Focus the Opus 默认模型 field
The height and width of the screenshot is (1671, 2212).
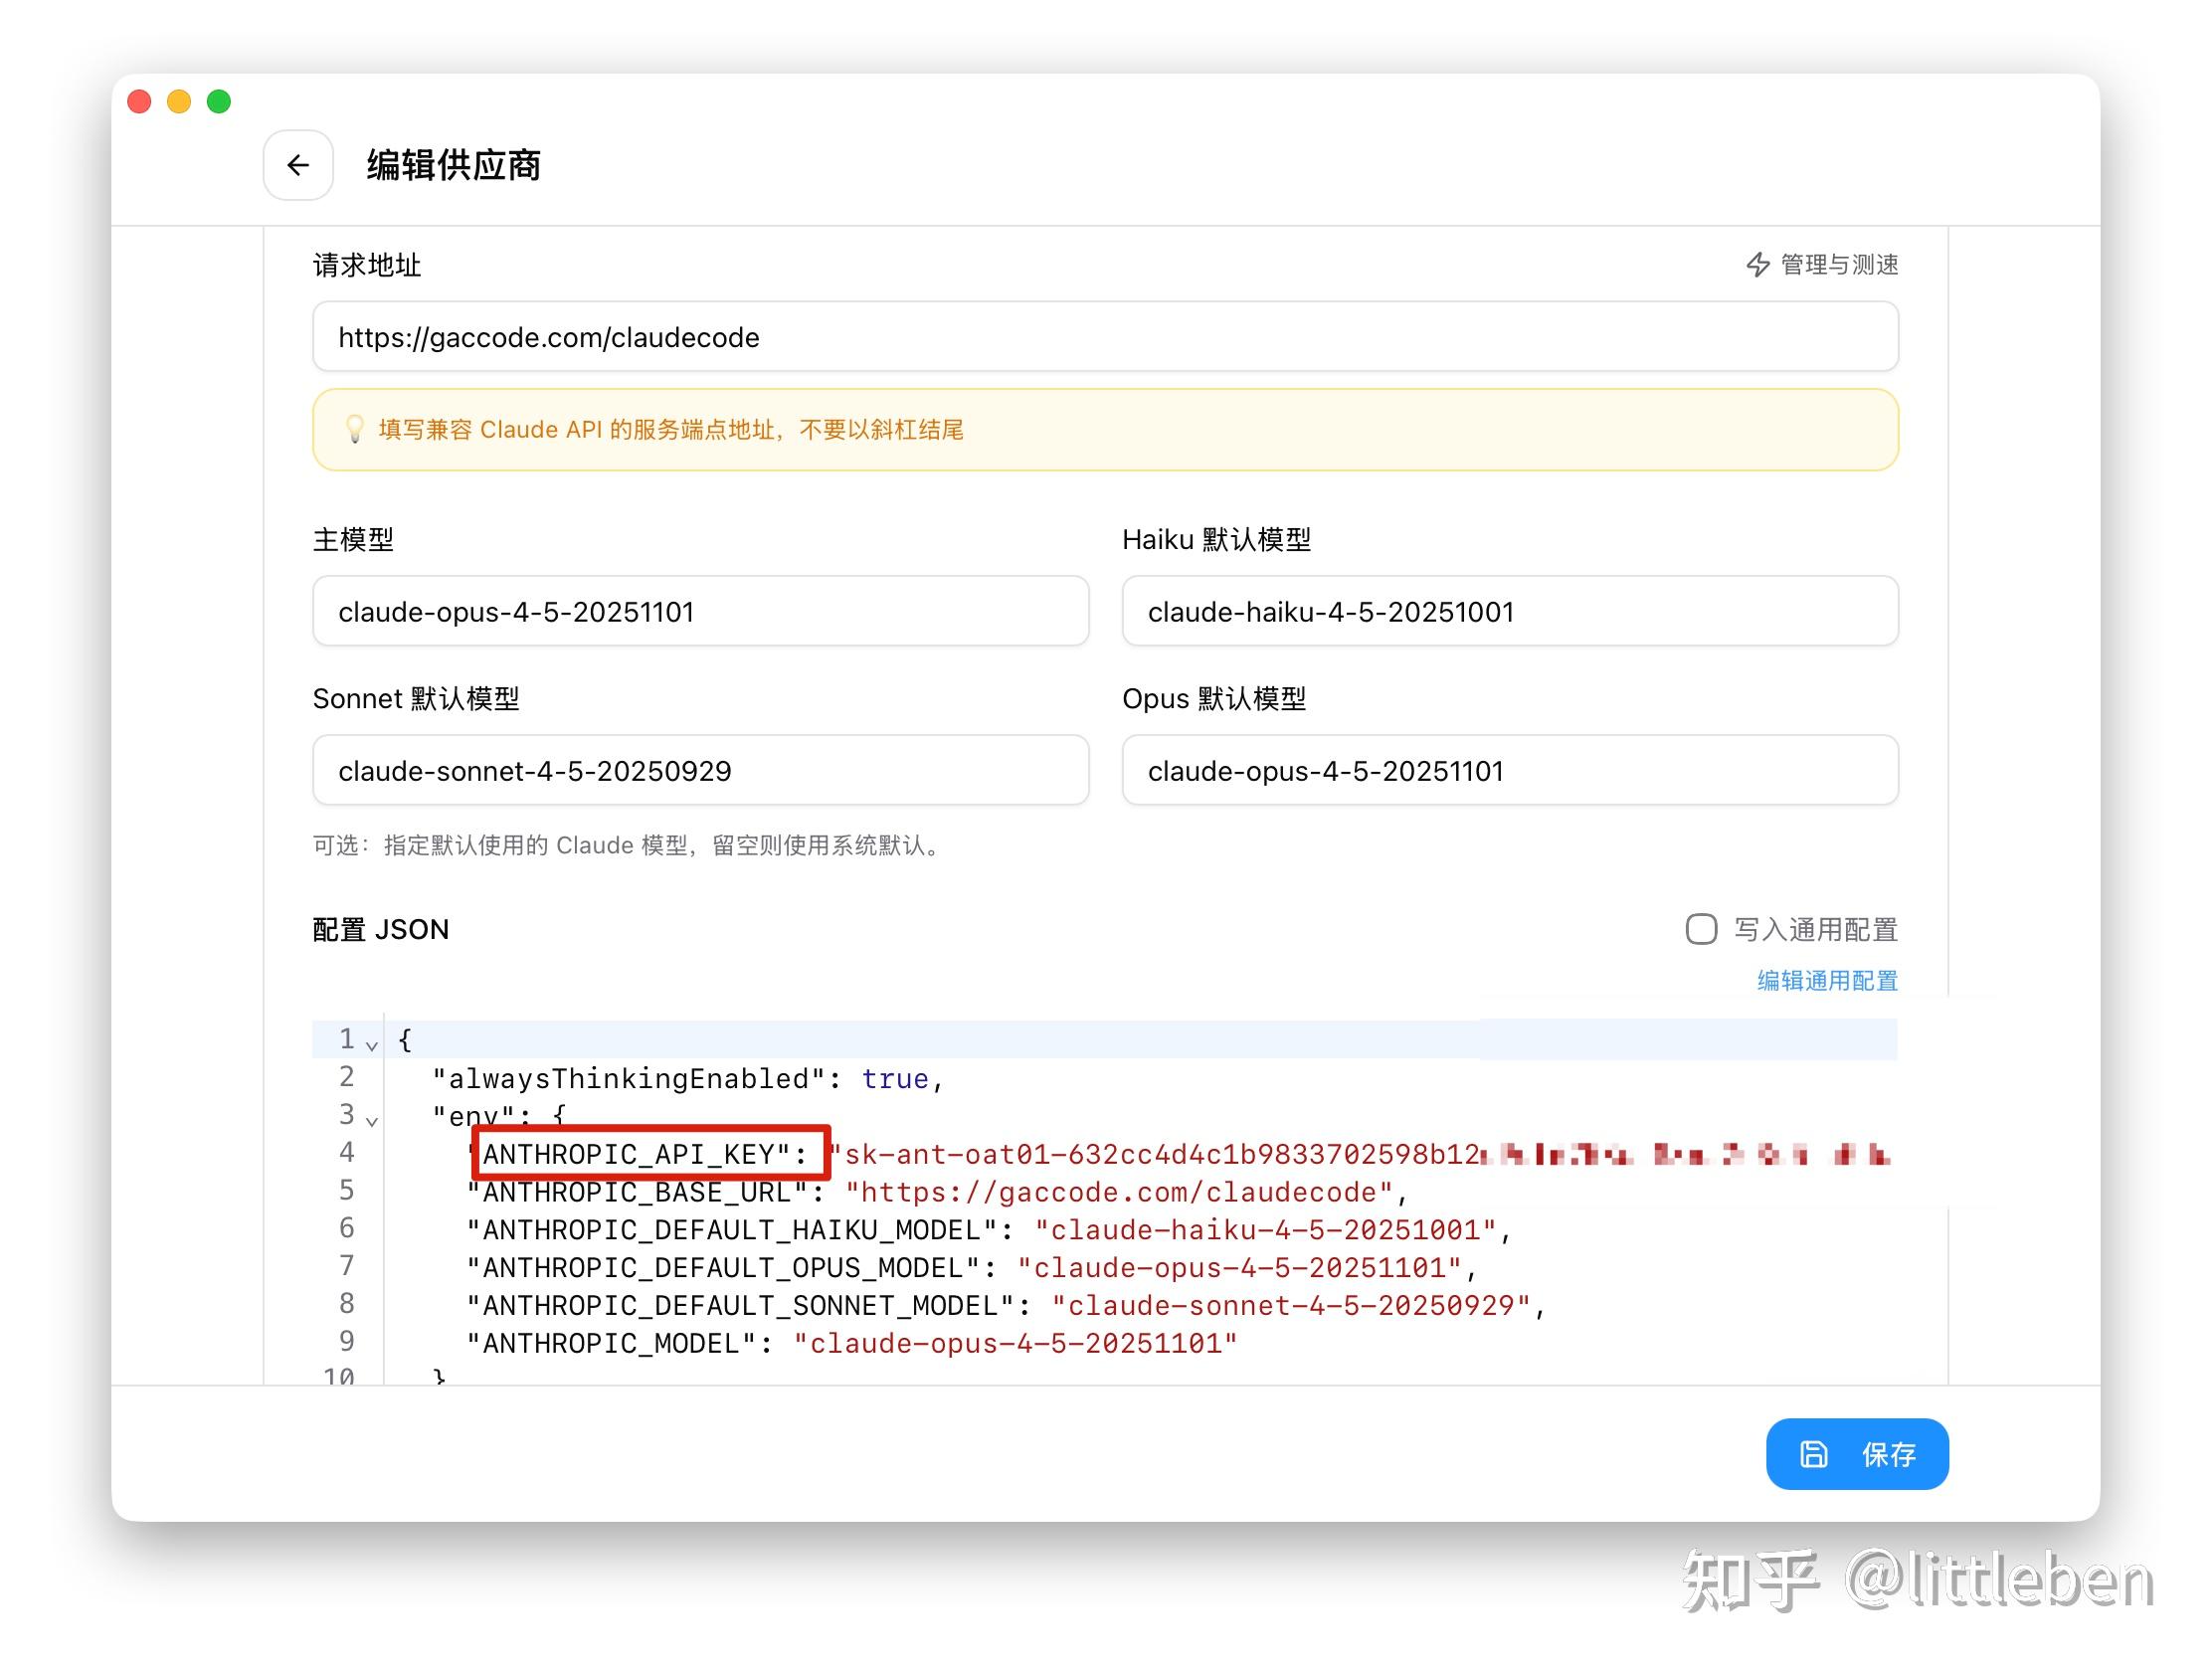pos(1509,770)
